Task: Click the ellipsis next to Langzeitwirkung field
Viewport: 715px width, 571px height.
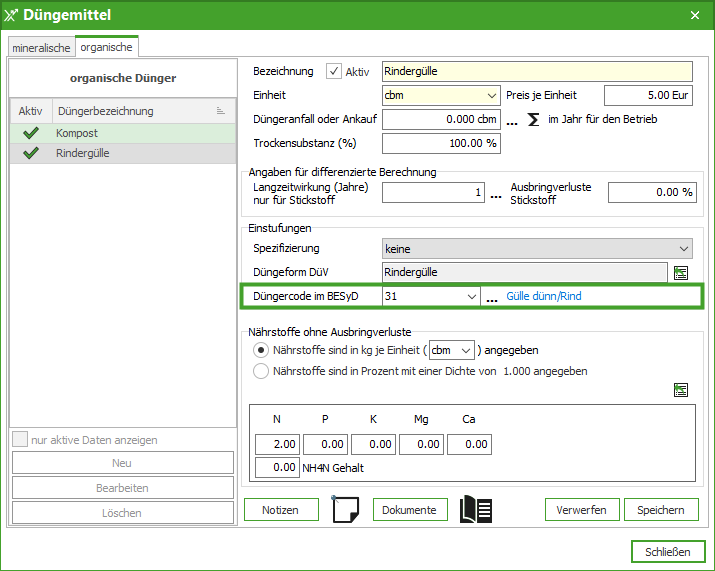Action: (x=495, y=193)
